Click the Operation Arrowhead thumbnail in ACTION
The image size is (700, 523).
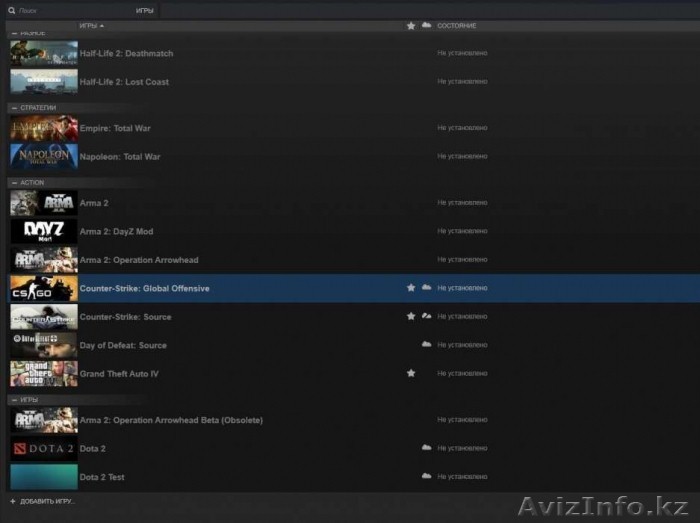(x=44, y=260)
